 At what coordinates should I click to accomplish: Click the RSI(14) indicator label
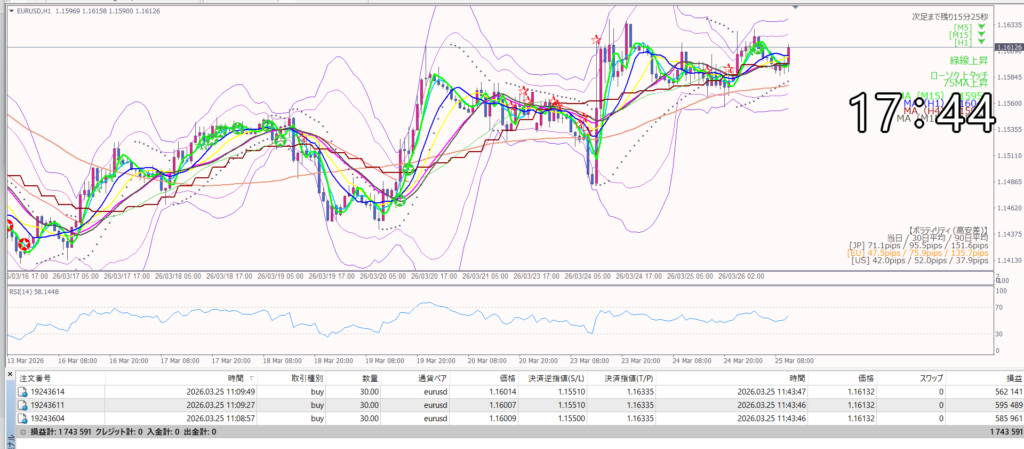coord(36,291)
